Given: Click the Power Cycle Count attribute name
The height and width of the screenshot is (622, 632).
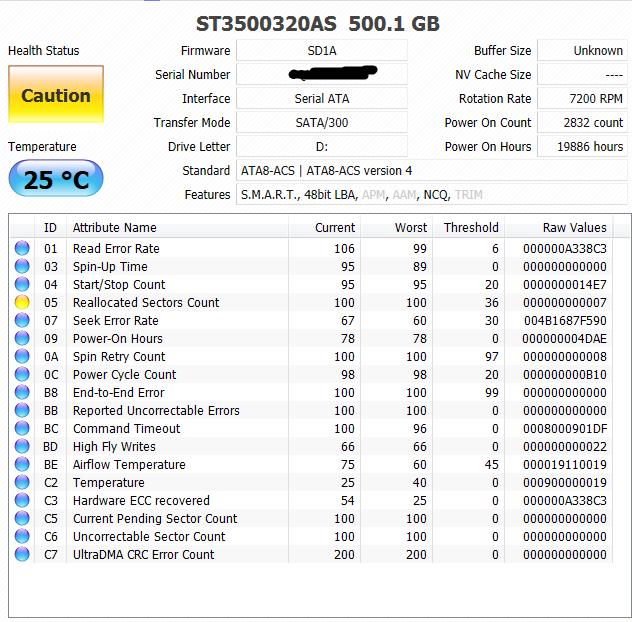Looking at the screenshot, I should click(125, 374).
